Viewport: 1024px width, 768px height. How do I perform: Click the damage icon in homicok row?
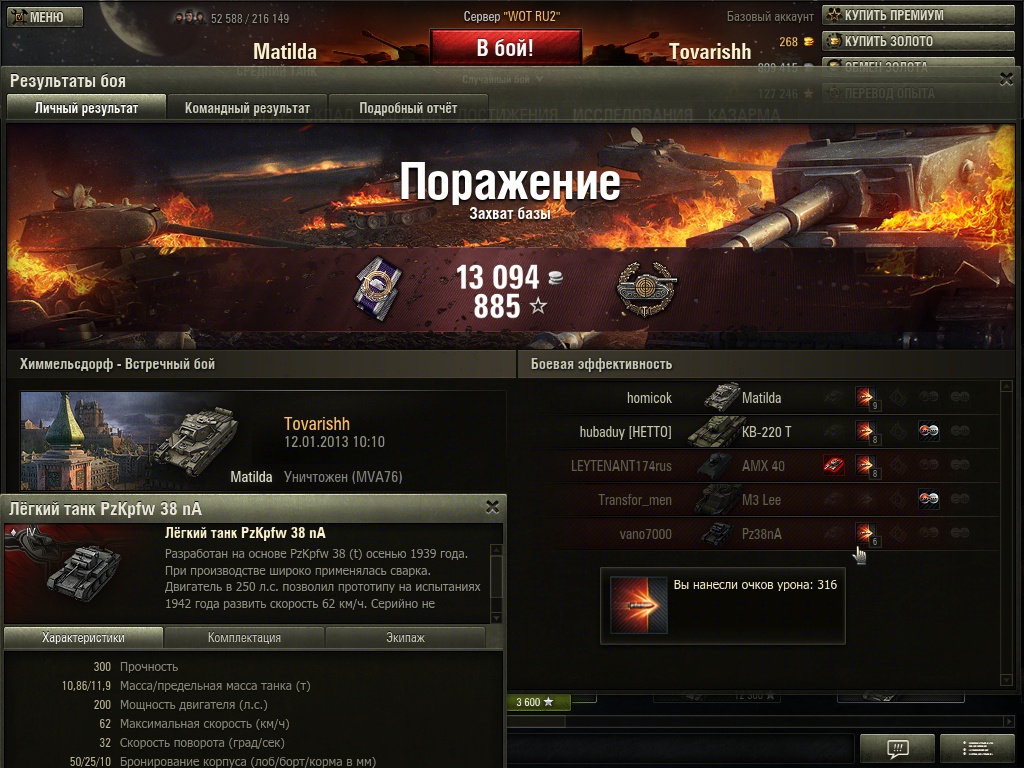click(865, 396)
